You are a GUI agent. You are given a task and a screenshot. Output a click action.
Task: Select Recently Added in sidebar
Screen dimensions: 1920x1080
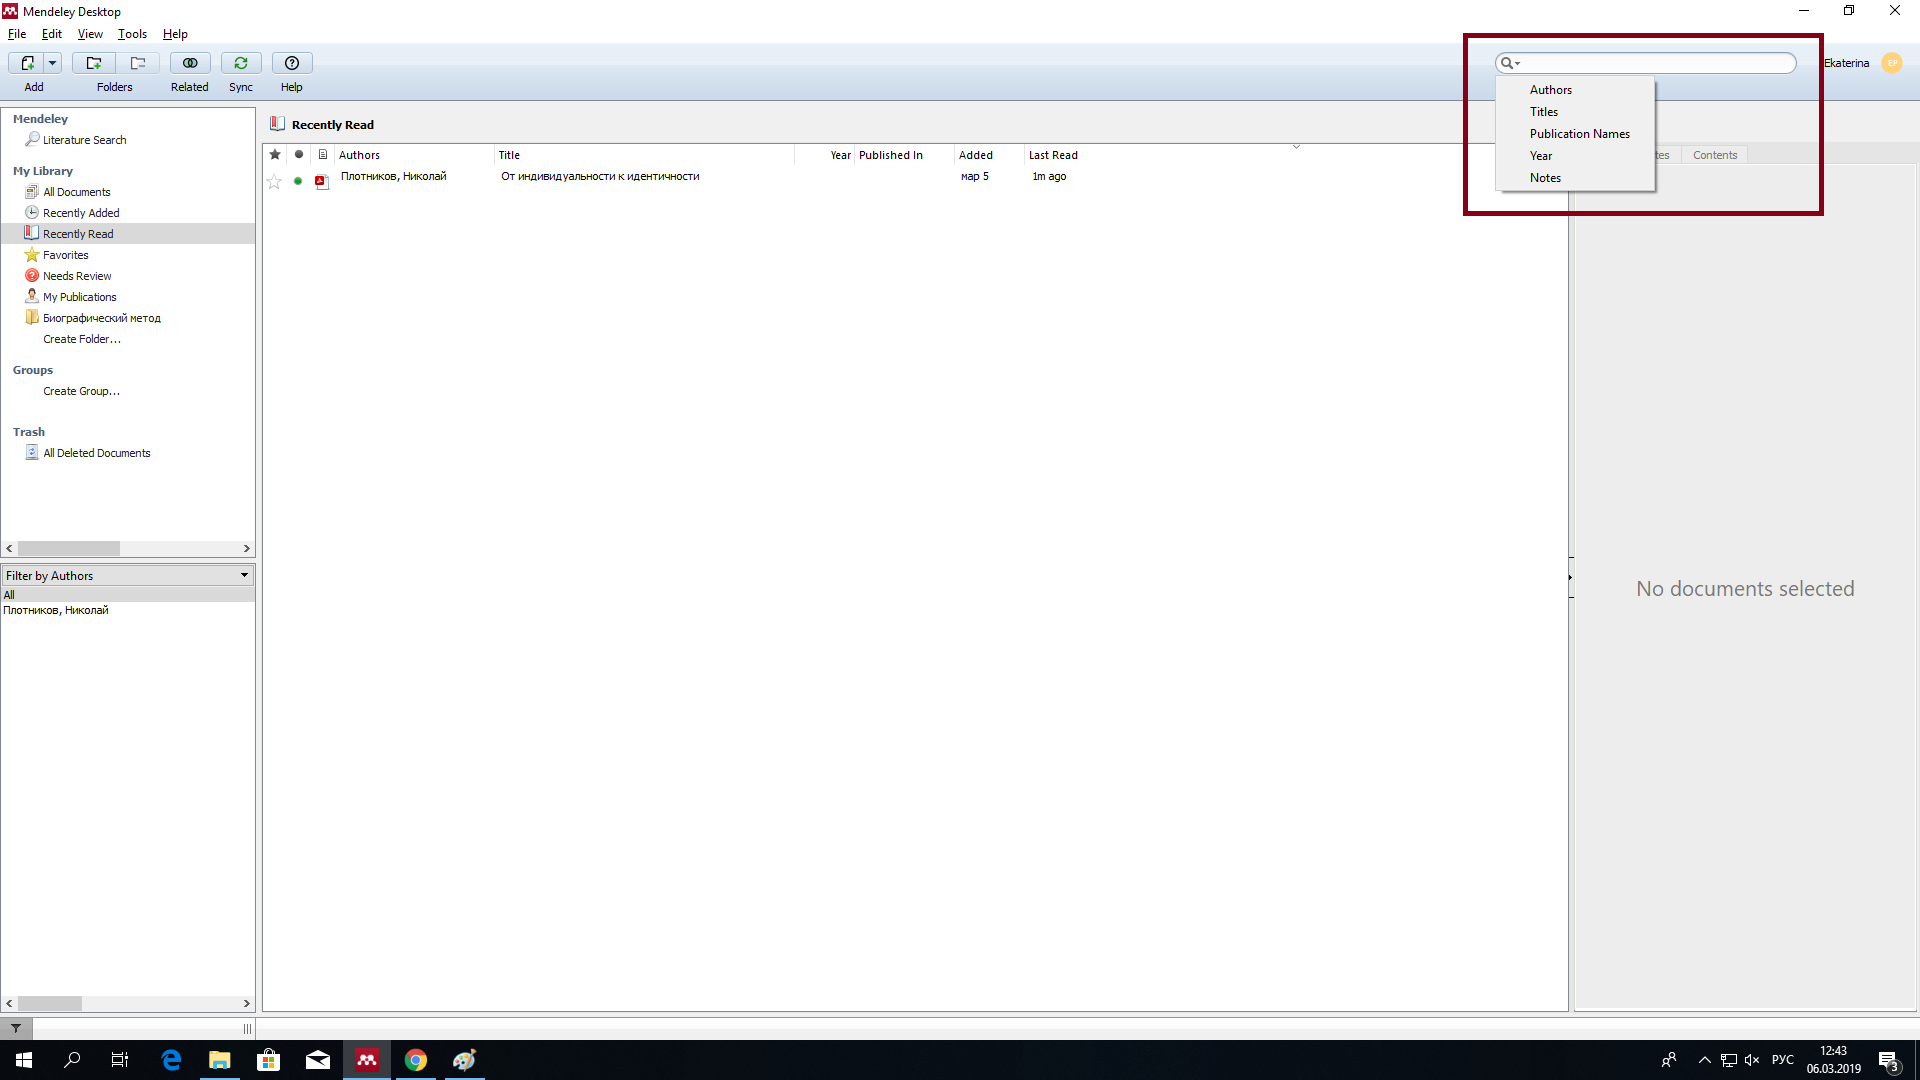[x=81, y=213]
